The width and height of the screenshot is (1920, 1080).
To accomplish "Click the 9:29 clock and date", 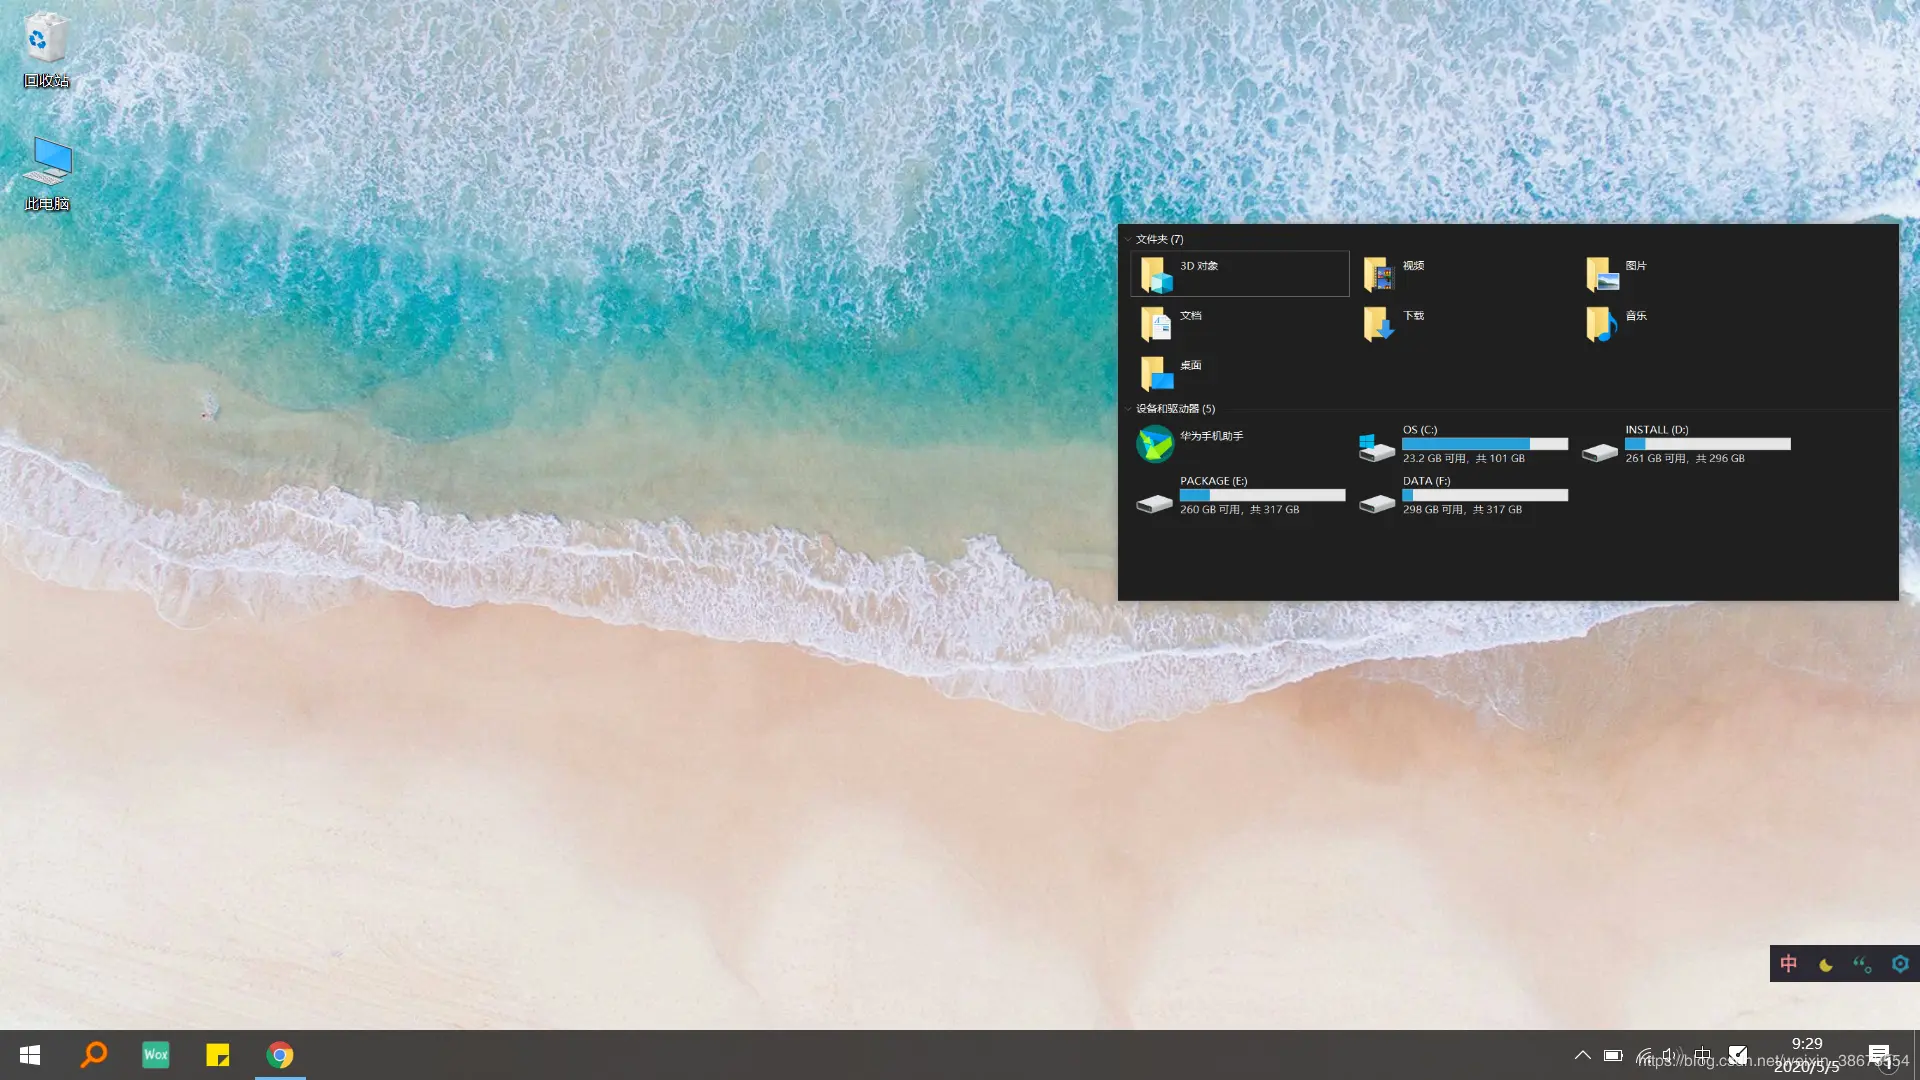I will coord(1806,1055).
